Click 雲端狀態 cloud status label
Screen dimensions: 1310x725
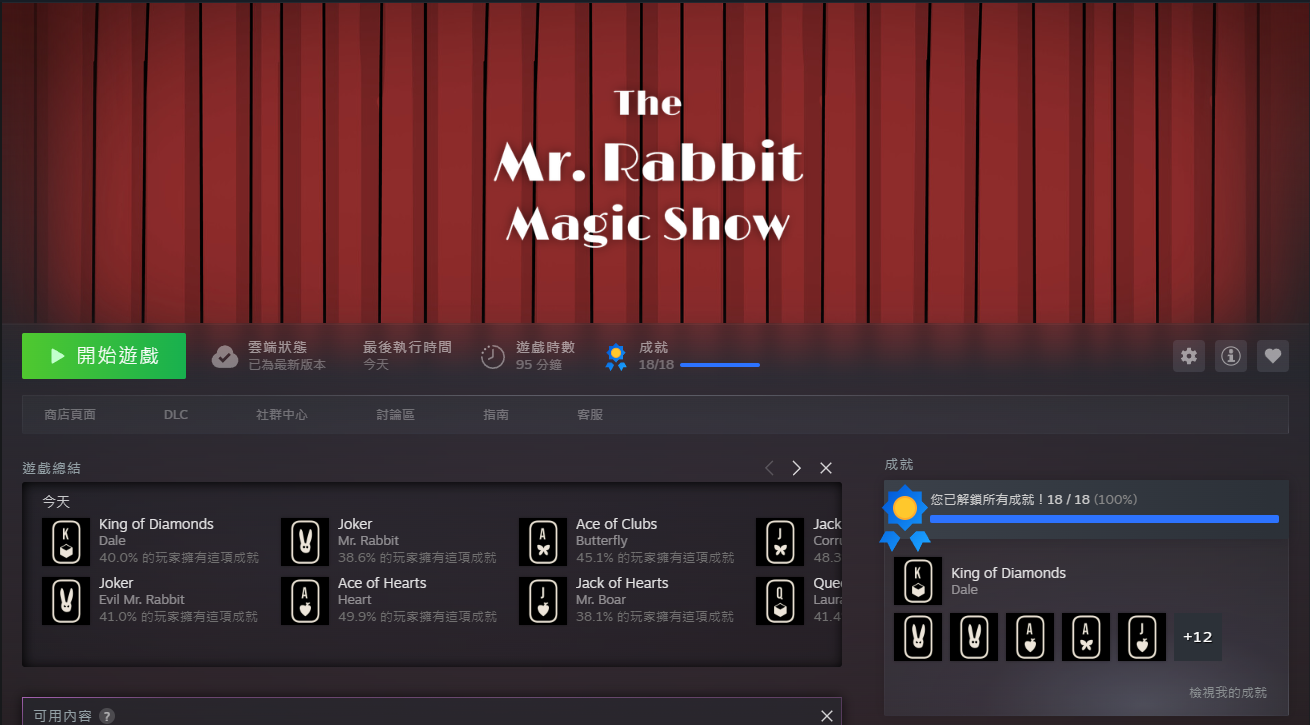tap(277, 347)
